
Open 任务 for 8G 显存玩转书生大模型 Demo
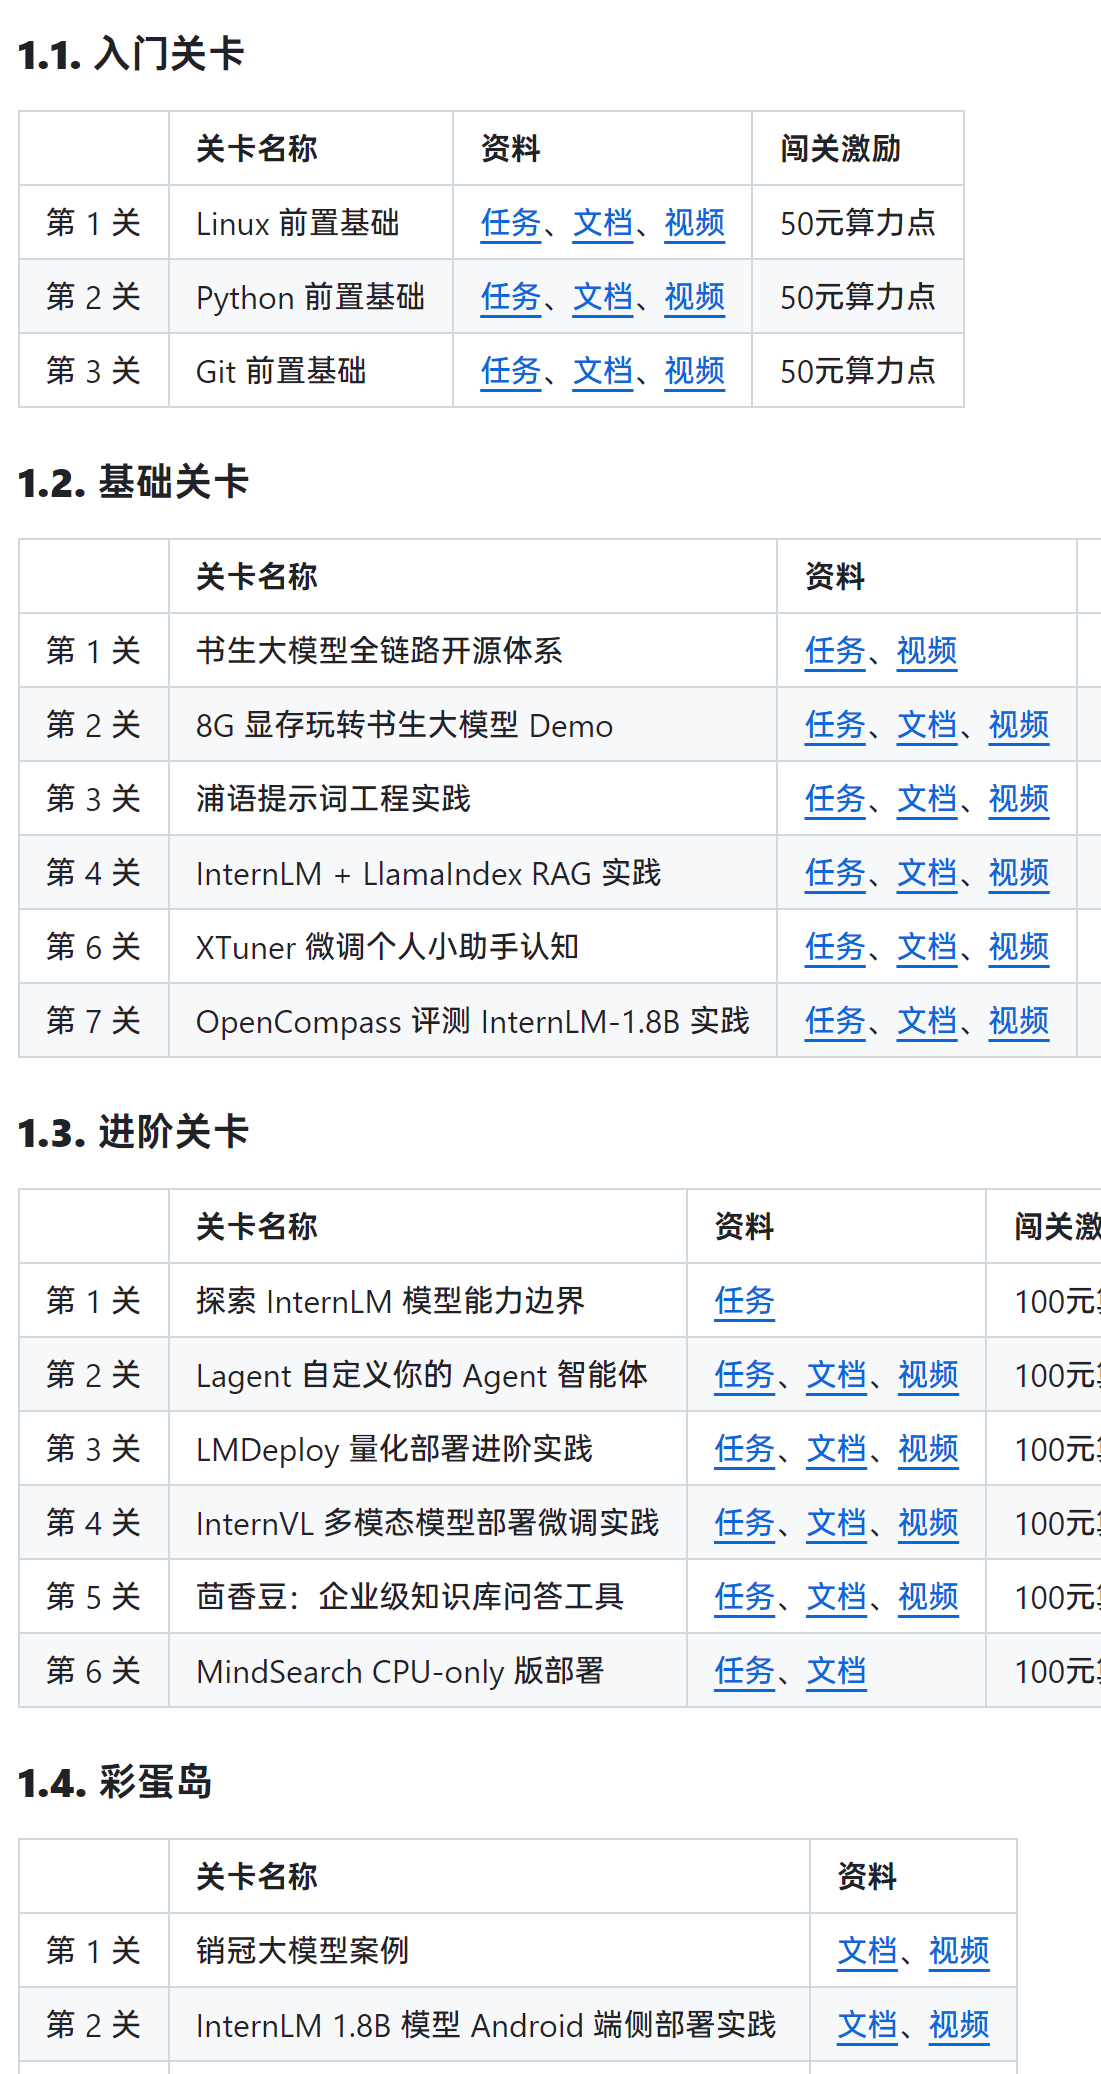pos(835,725)
